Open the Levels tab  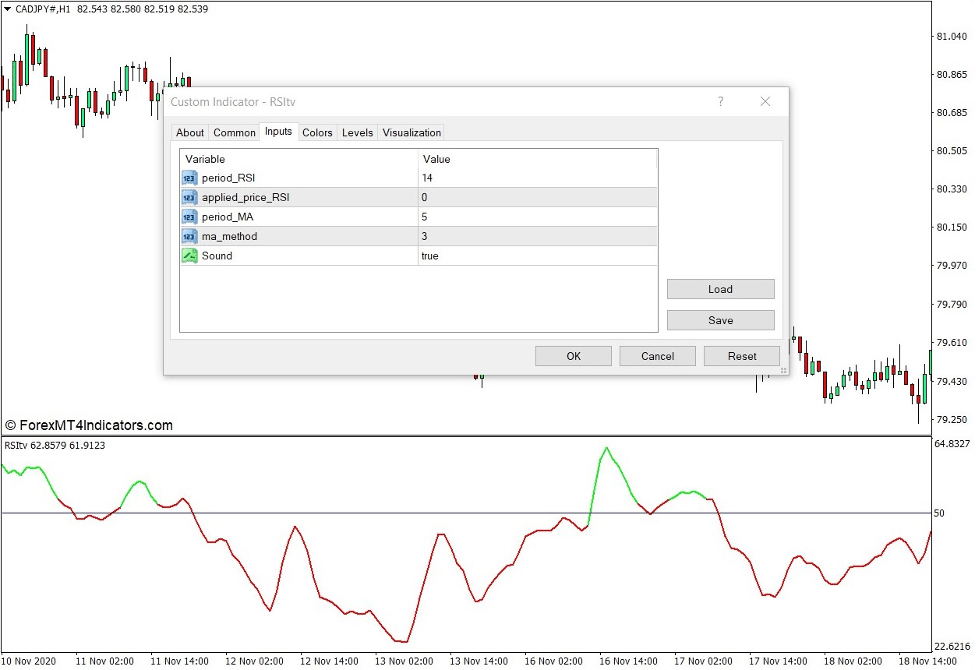(357, 132)
